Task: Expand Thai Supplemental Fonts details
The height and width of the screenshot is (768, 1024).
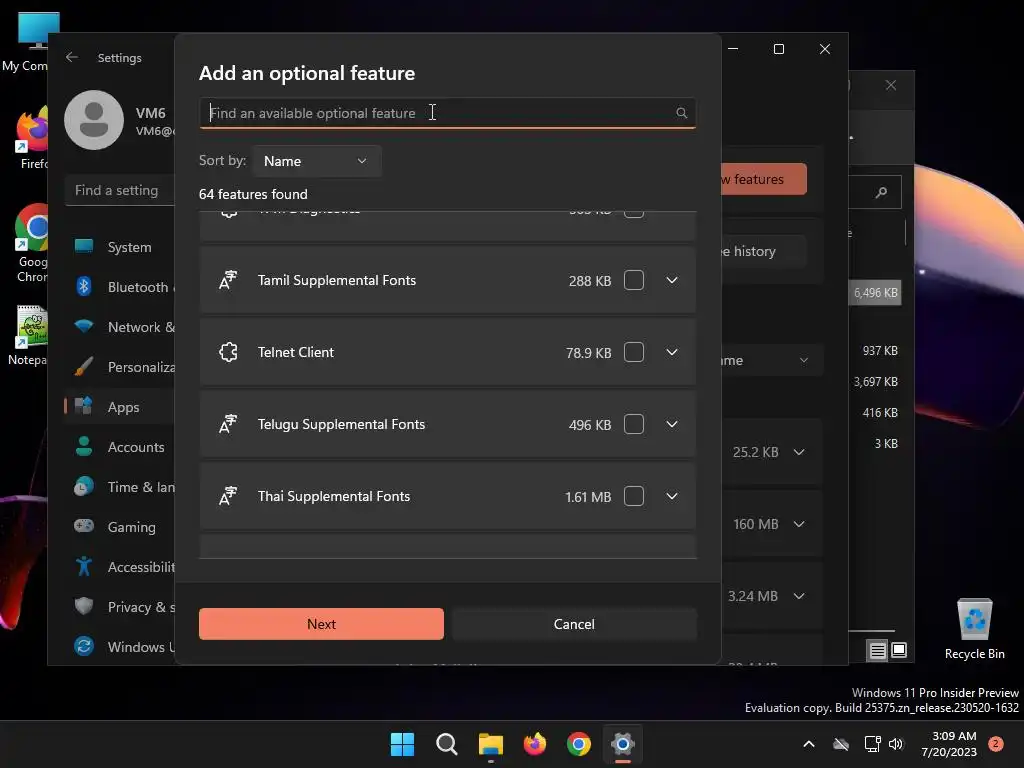Action: 671,496
